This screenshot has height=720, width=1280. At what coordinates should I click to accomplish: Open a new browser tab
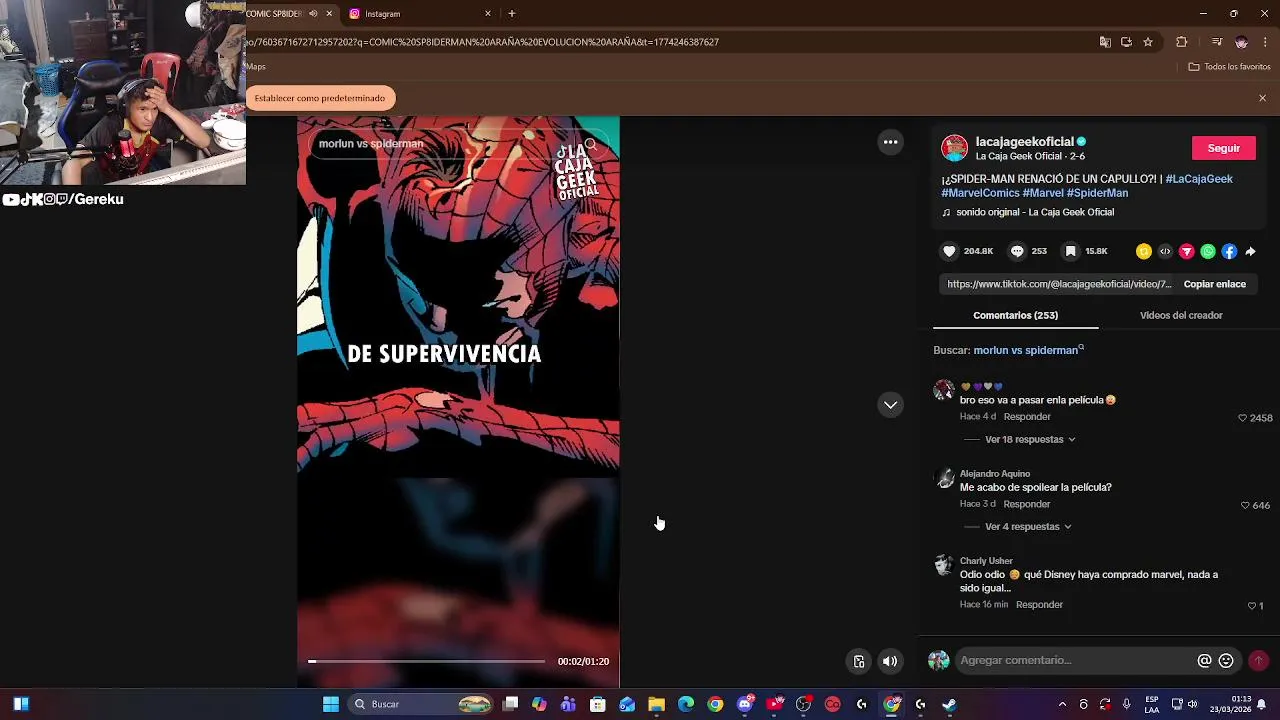click(x=512, y=14)
